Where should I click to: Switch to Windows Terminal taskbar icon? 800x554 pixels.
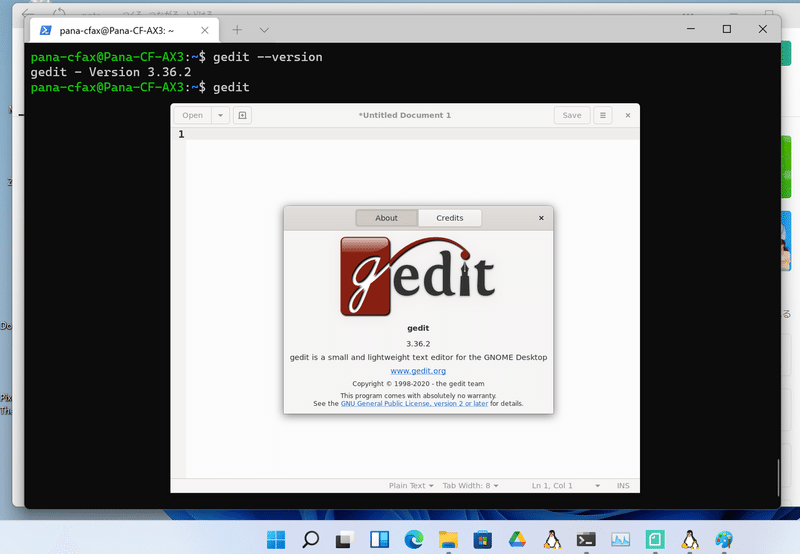point(586,539)
